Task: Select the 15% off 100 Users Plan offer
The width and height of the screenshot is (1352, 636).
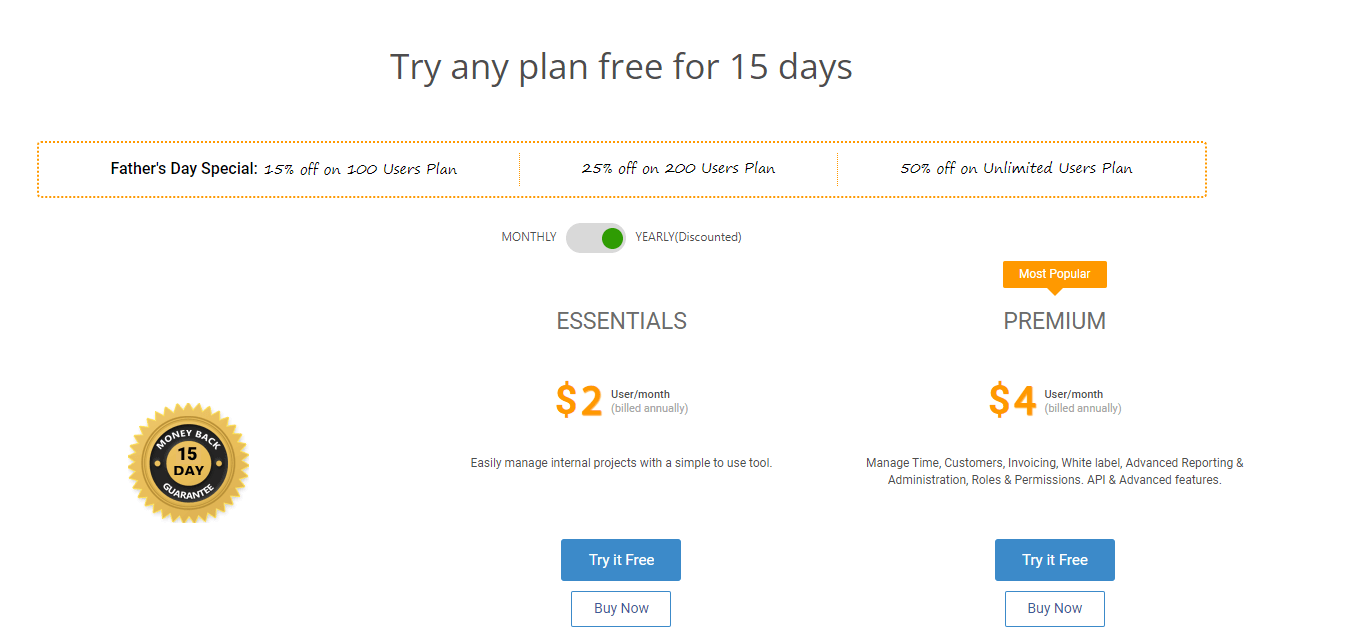Action: click(360, 169)
